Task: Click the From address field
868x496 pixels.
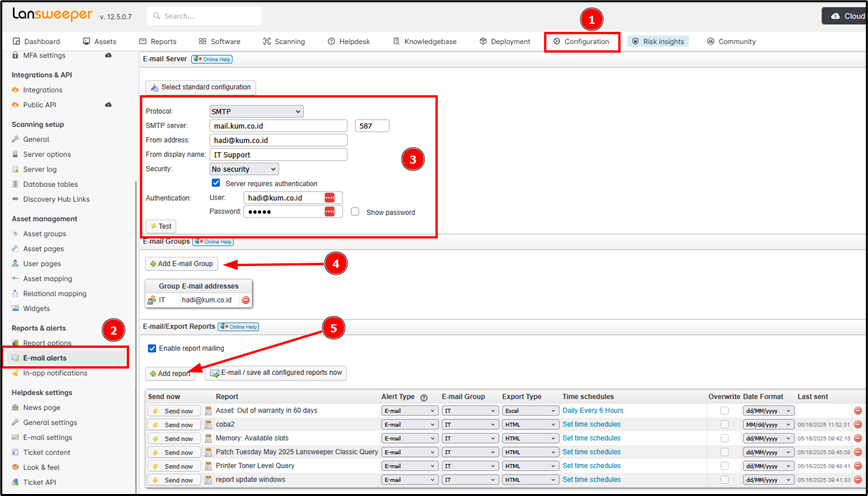Action: point(278,140)
